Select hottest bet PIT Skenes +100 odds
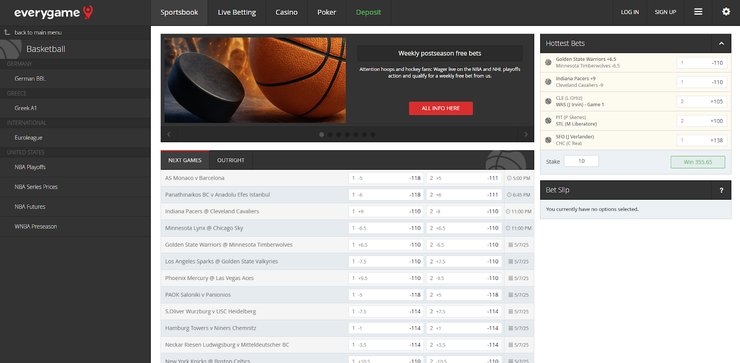The image size is (740, 363). point(702,121)
